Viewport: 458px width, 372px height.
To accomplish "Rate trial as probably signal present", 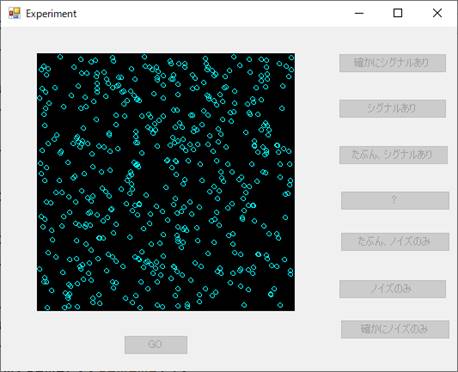I will (x=393, y=155).
